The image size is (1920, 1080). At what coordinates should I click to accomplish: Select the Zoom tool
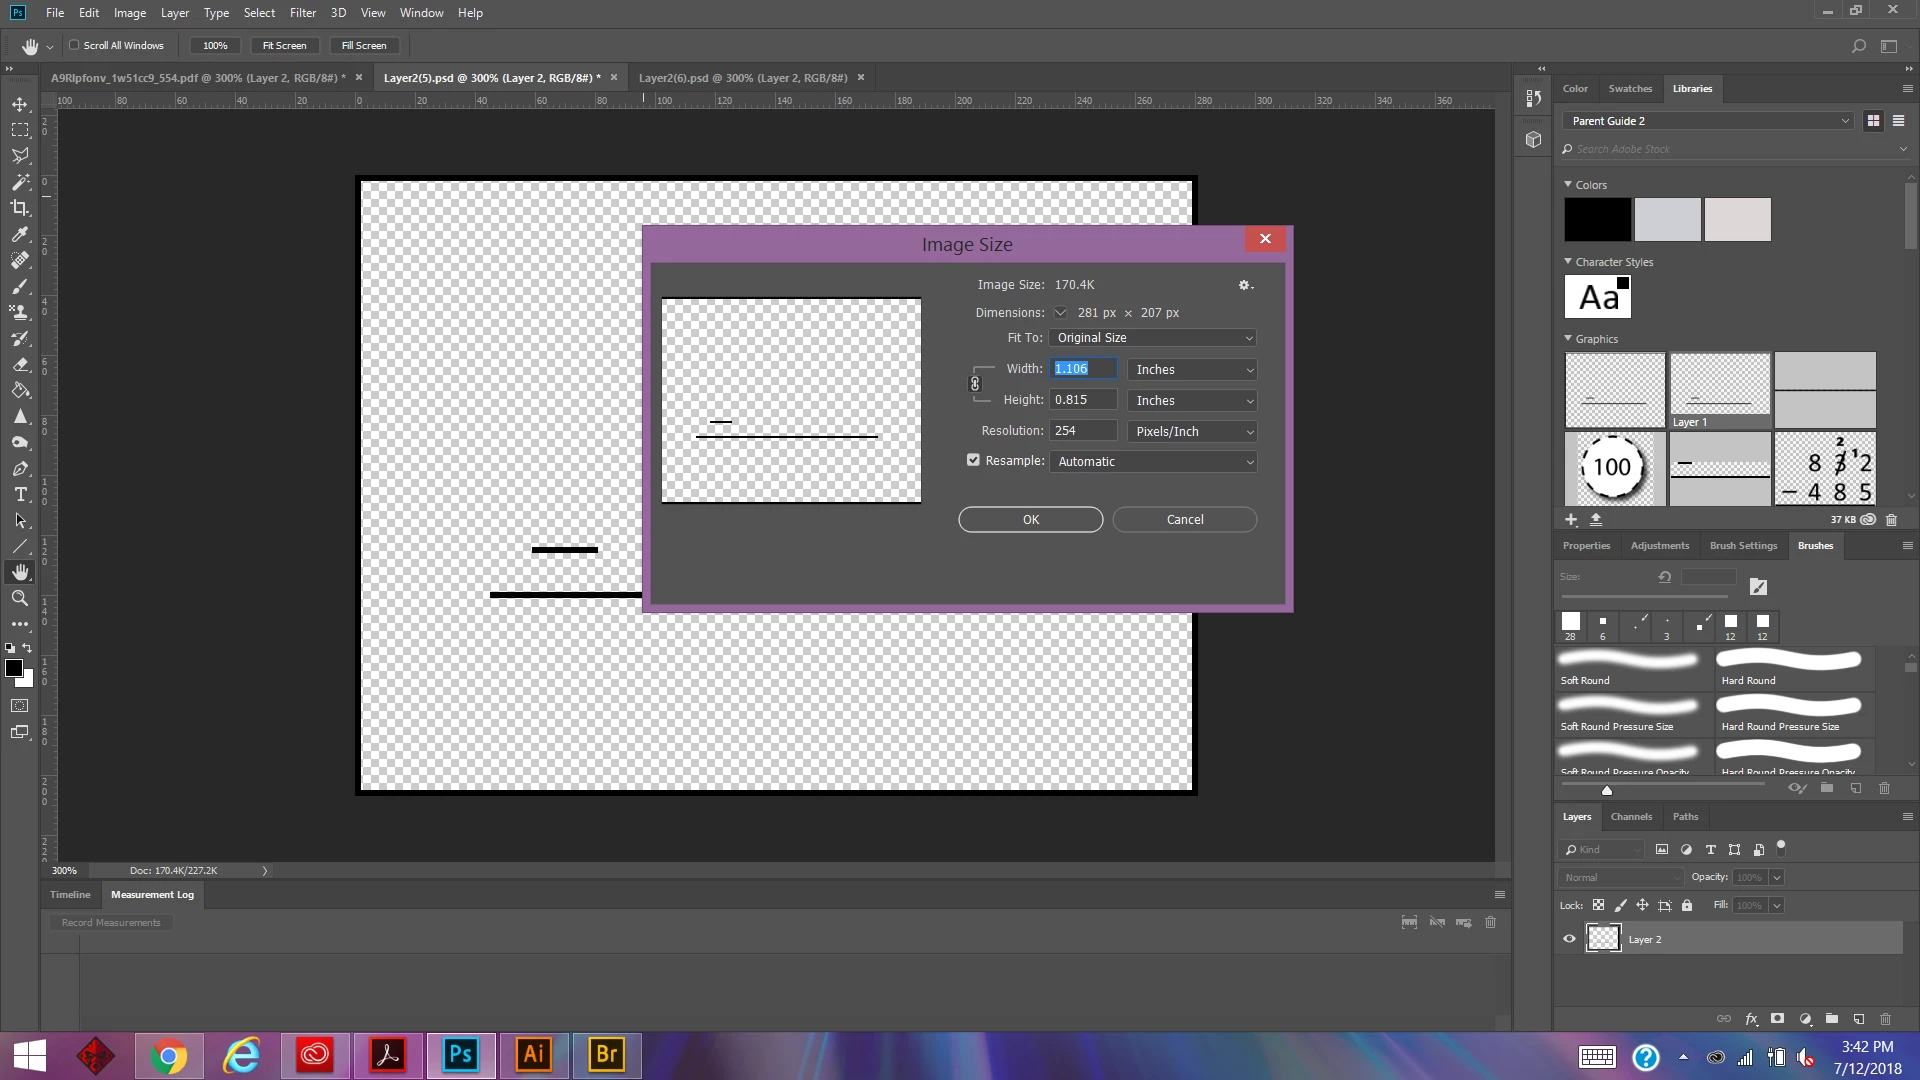[20, 598]
